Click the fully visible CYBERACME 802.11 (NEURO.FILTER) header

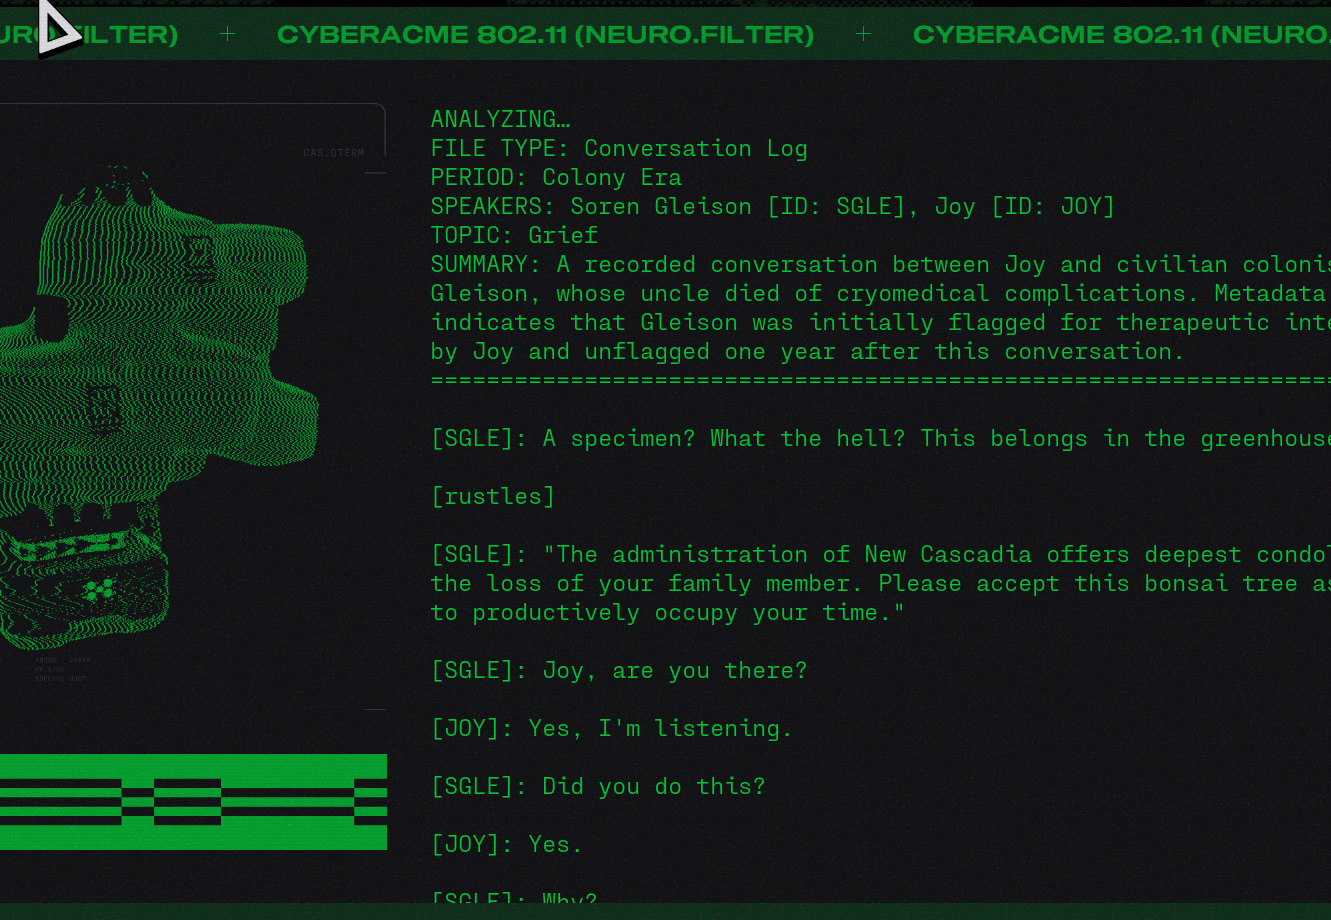point(545,34)
